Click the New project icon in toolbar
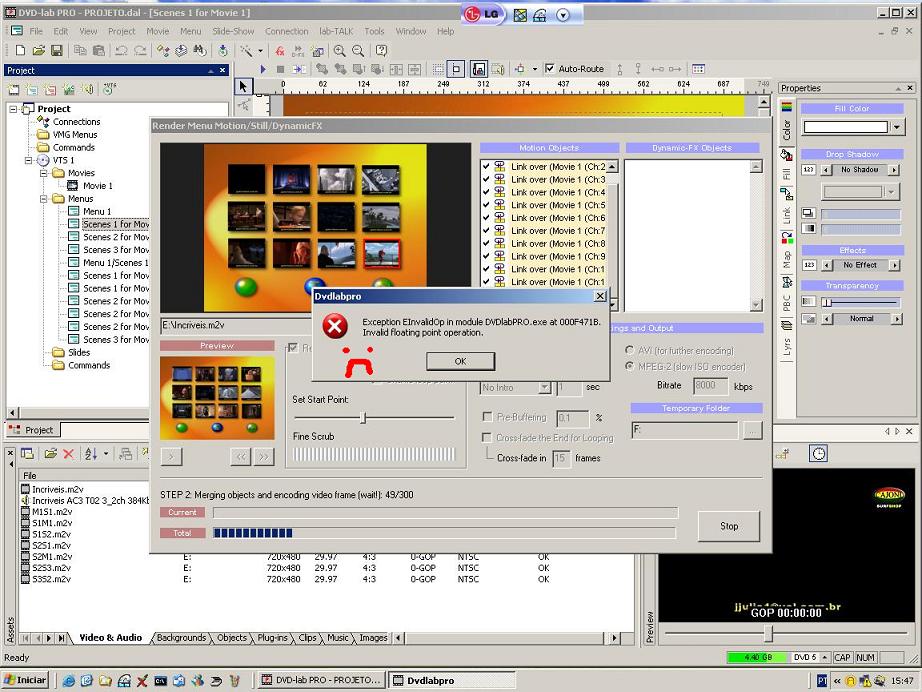Image resolution: width=922 pixels, height=692 pixels. point(20,51)
